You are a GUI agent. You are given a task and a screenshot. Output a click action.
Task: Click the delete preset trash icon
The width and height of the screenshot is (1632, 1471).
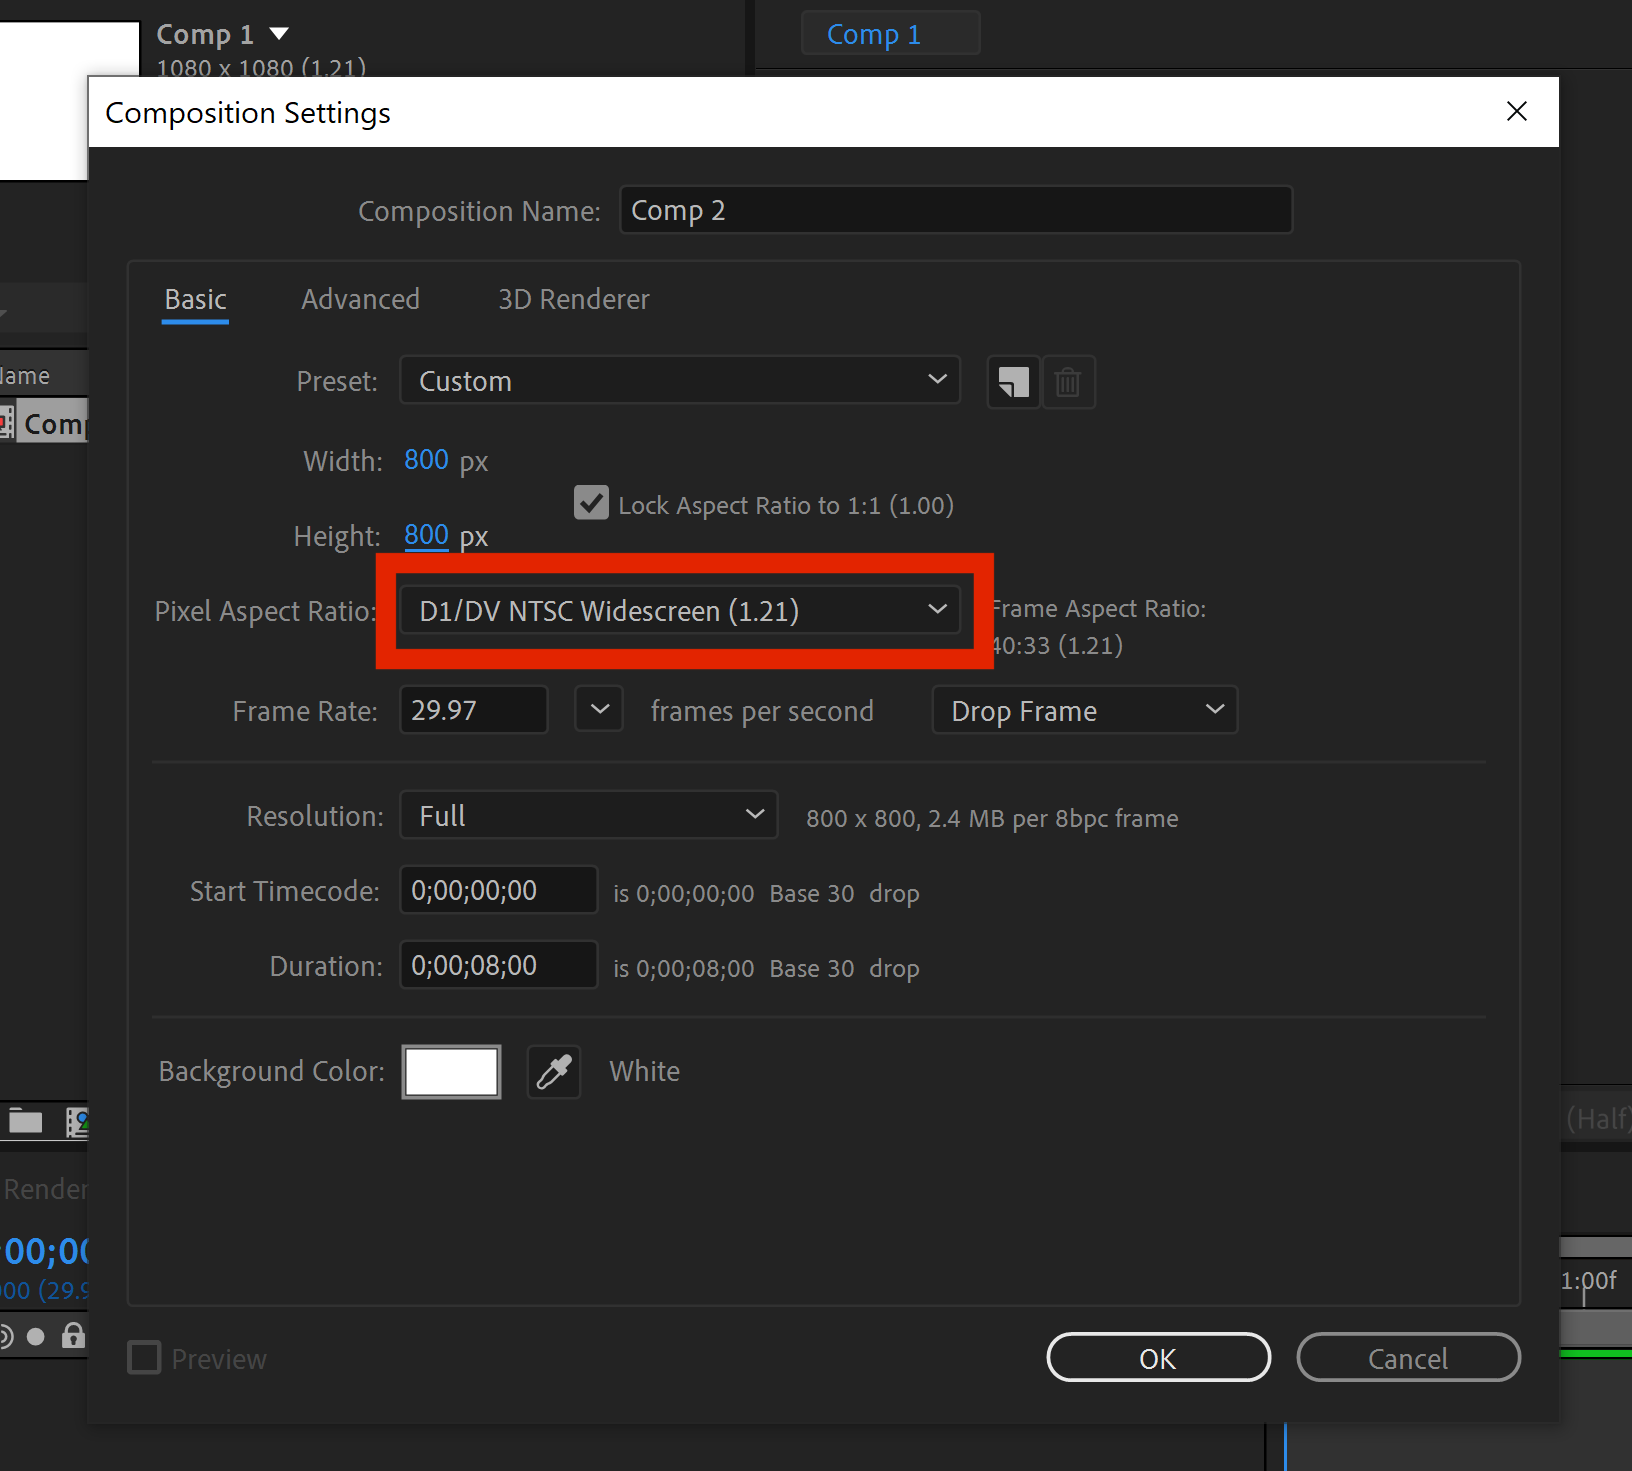pyautogui.click(x=1068, y=382)
